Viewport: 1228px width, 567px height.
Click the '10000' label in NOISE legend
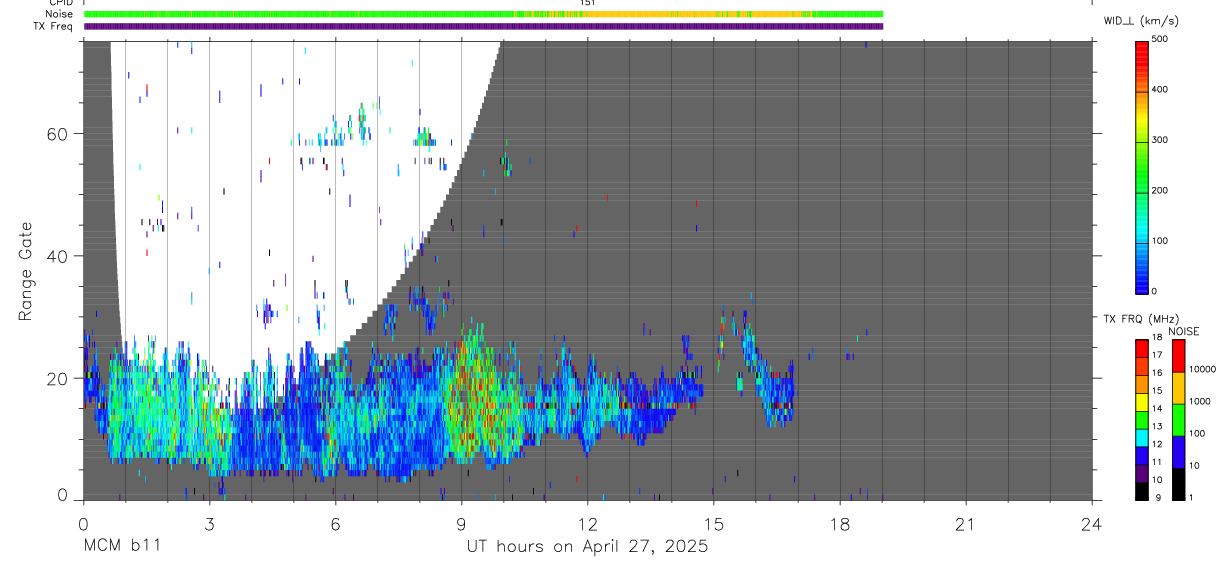pyautogui.click(x=1203, y=369)
